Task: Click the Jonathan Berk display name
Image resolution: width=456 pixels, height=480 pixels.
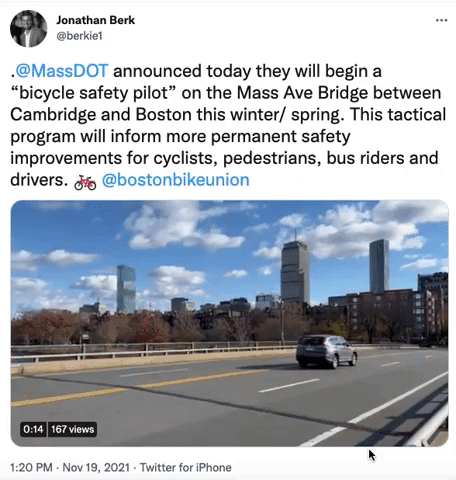Action: 95,20
